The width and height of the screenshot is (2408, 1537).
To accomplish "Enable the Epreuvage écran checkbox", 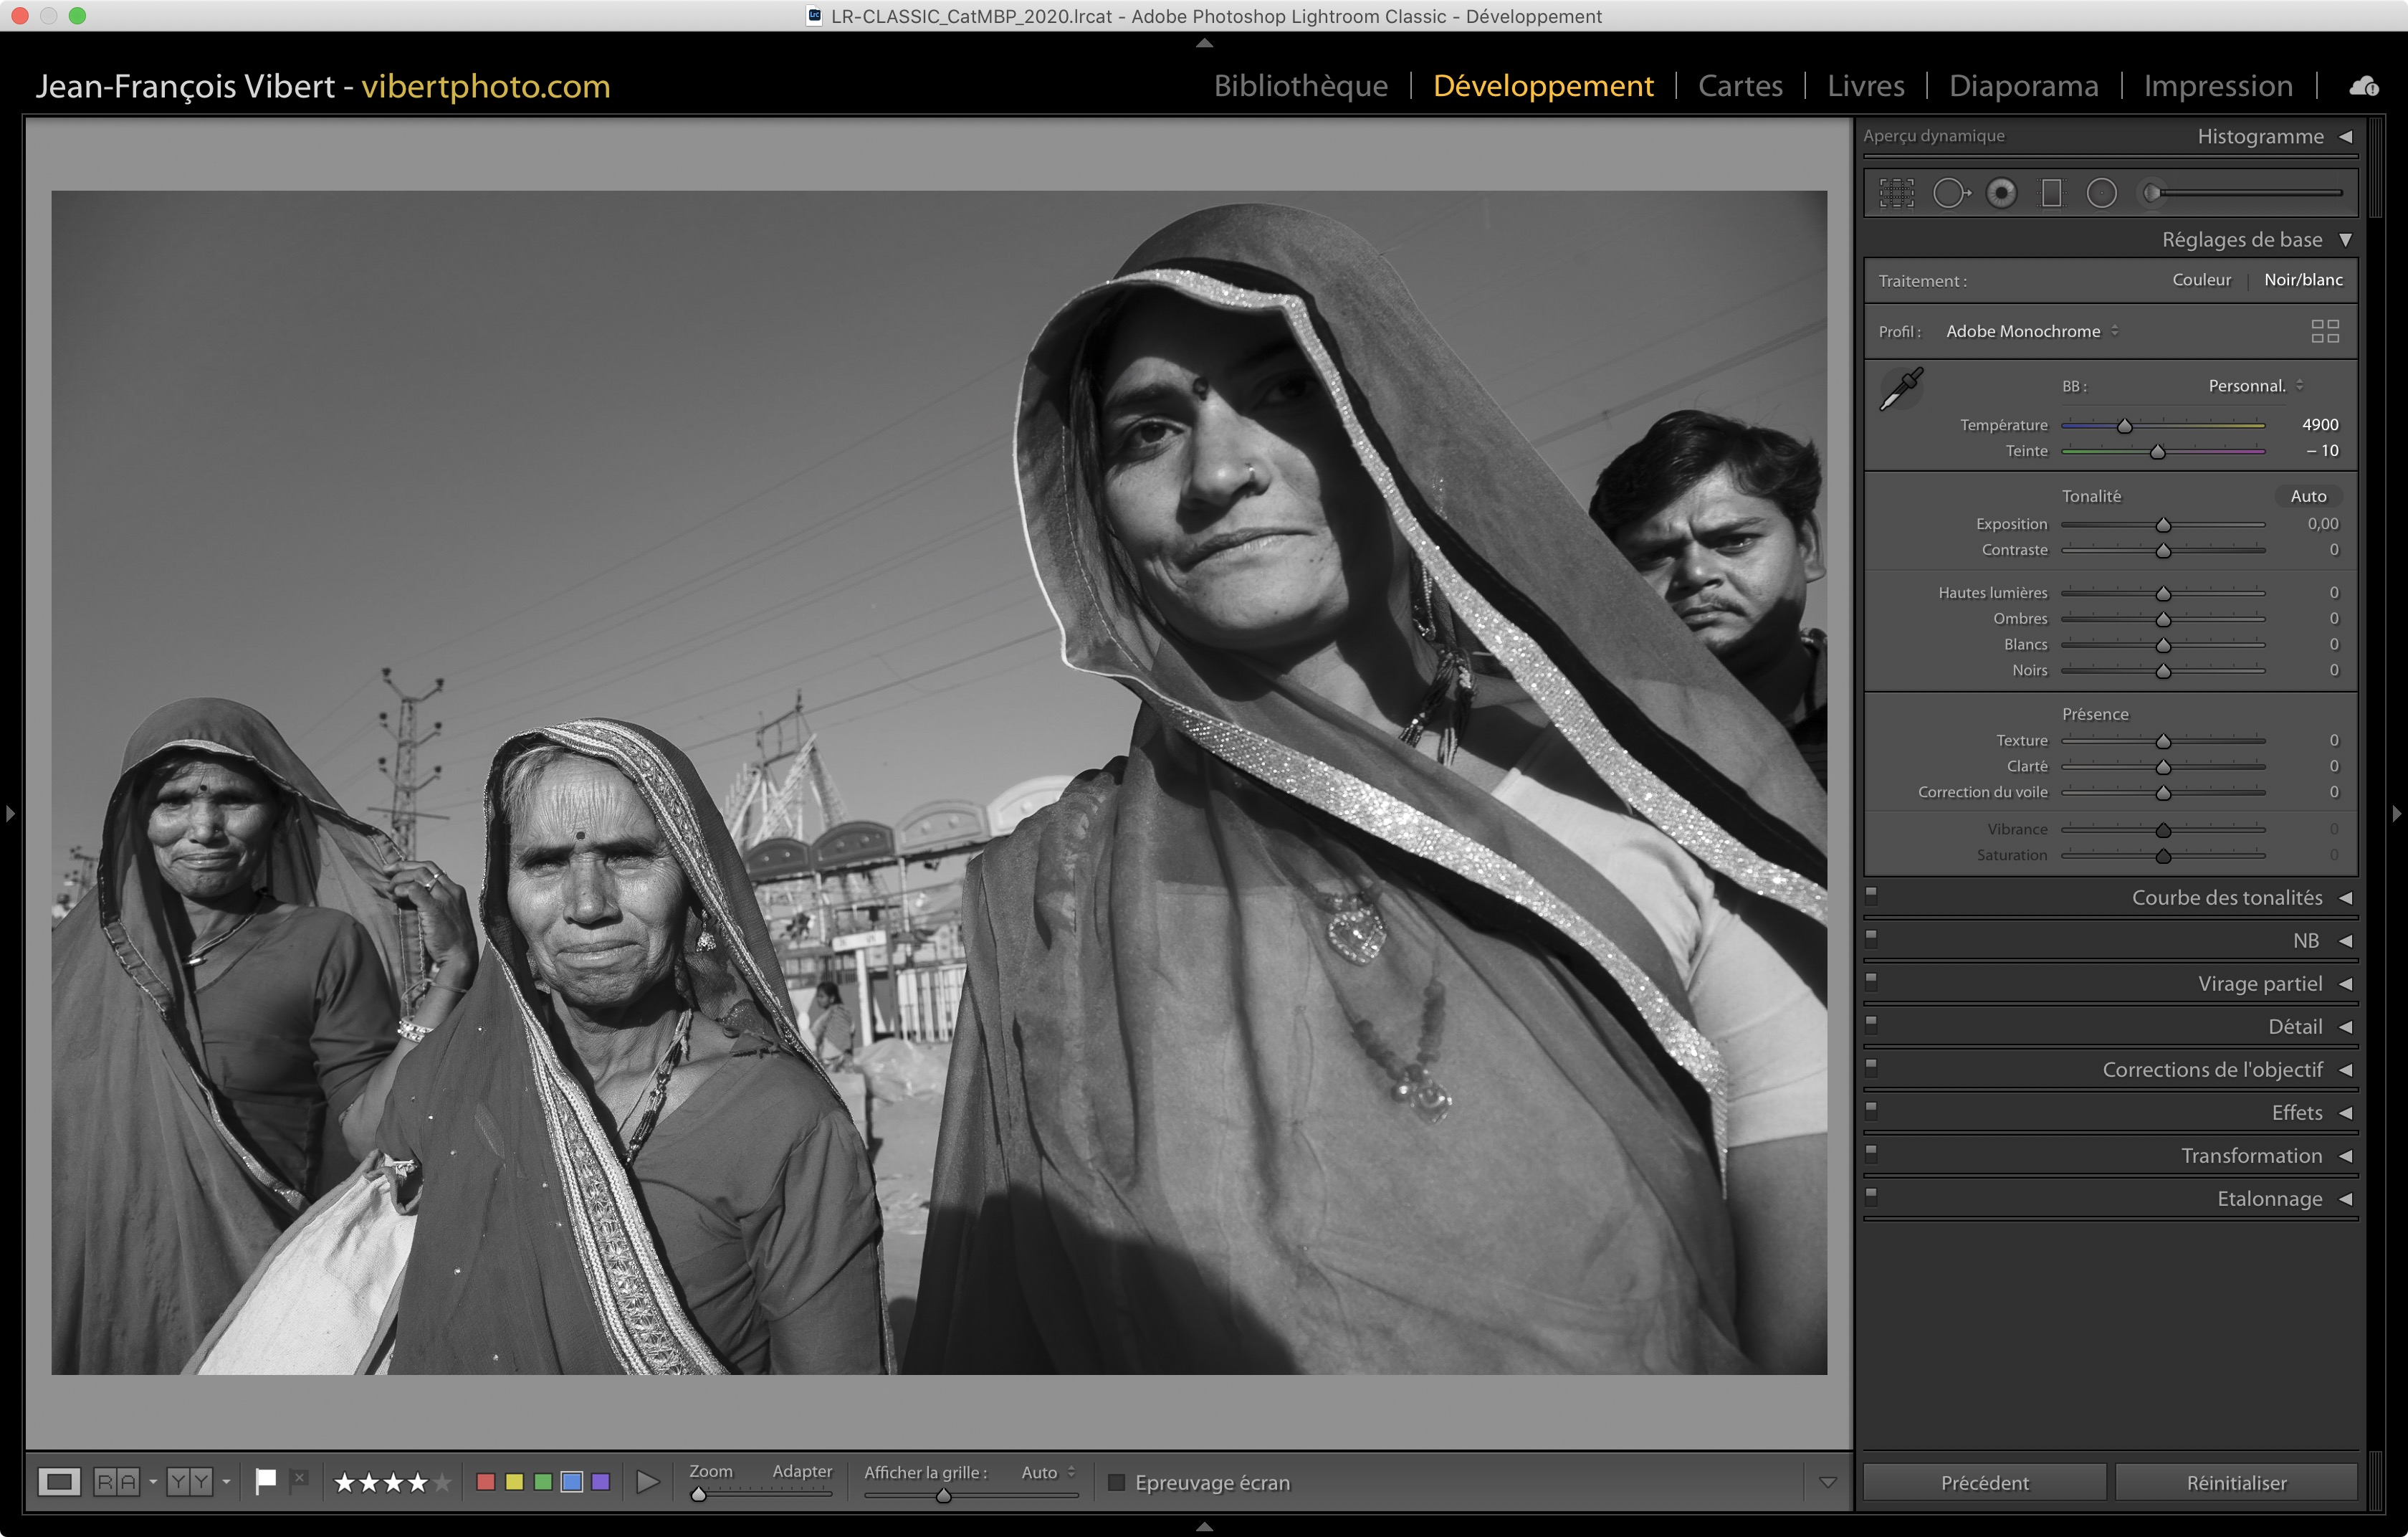I will click(x=1117, y=1482).
